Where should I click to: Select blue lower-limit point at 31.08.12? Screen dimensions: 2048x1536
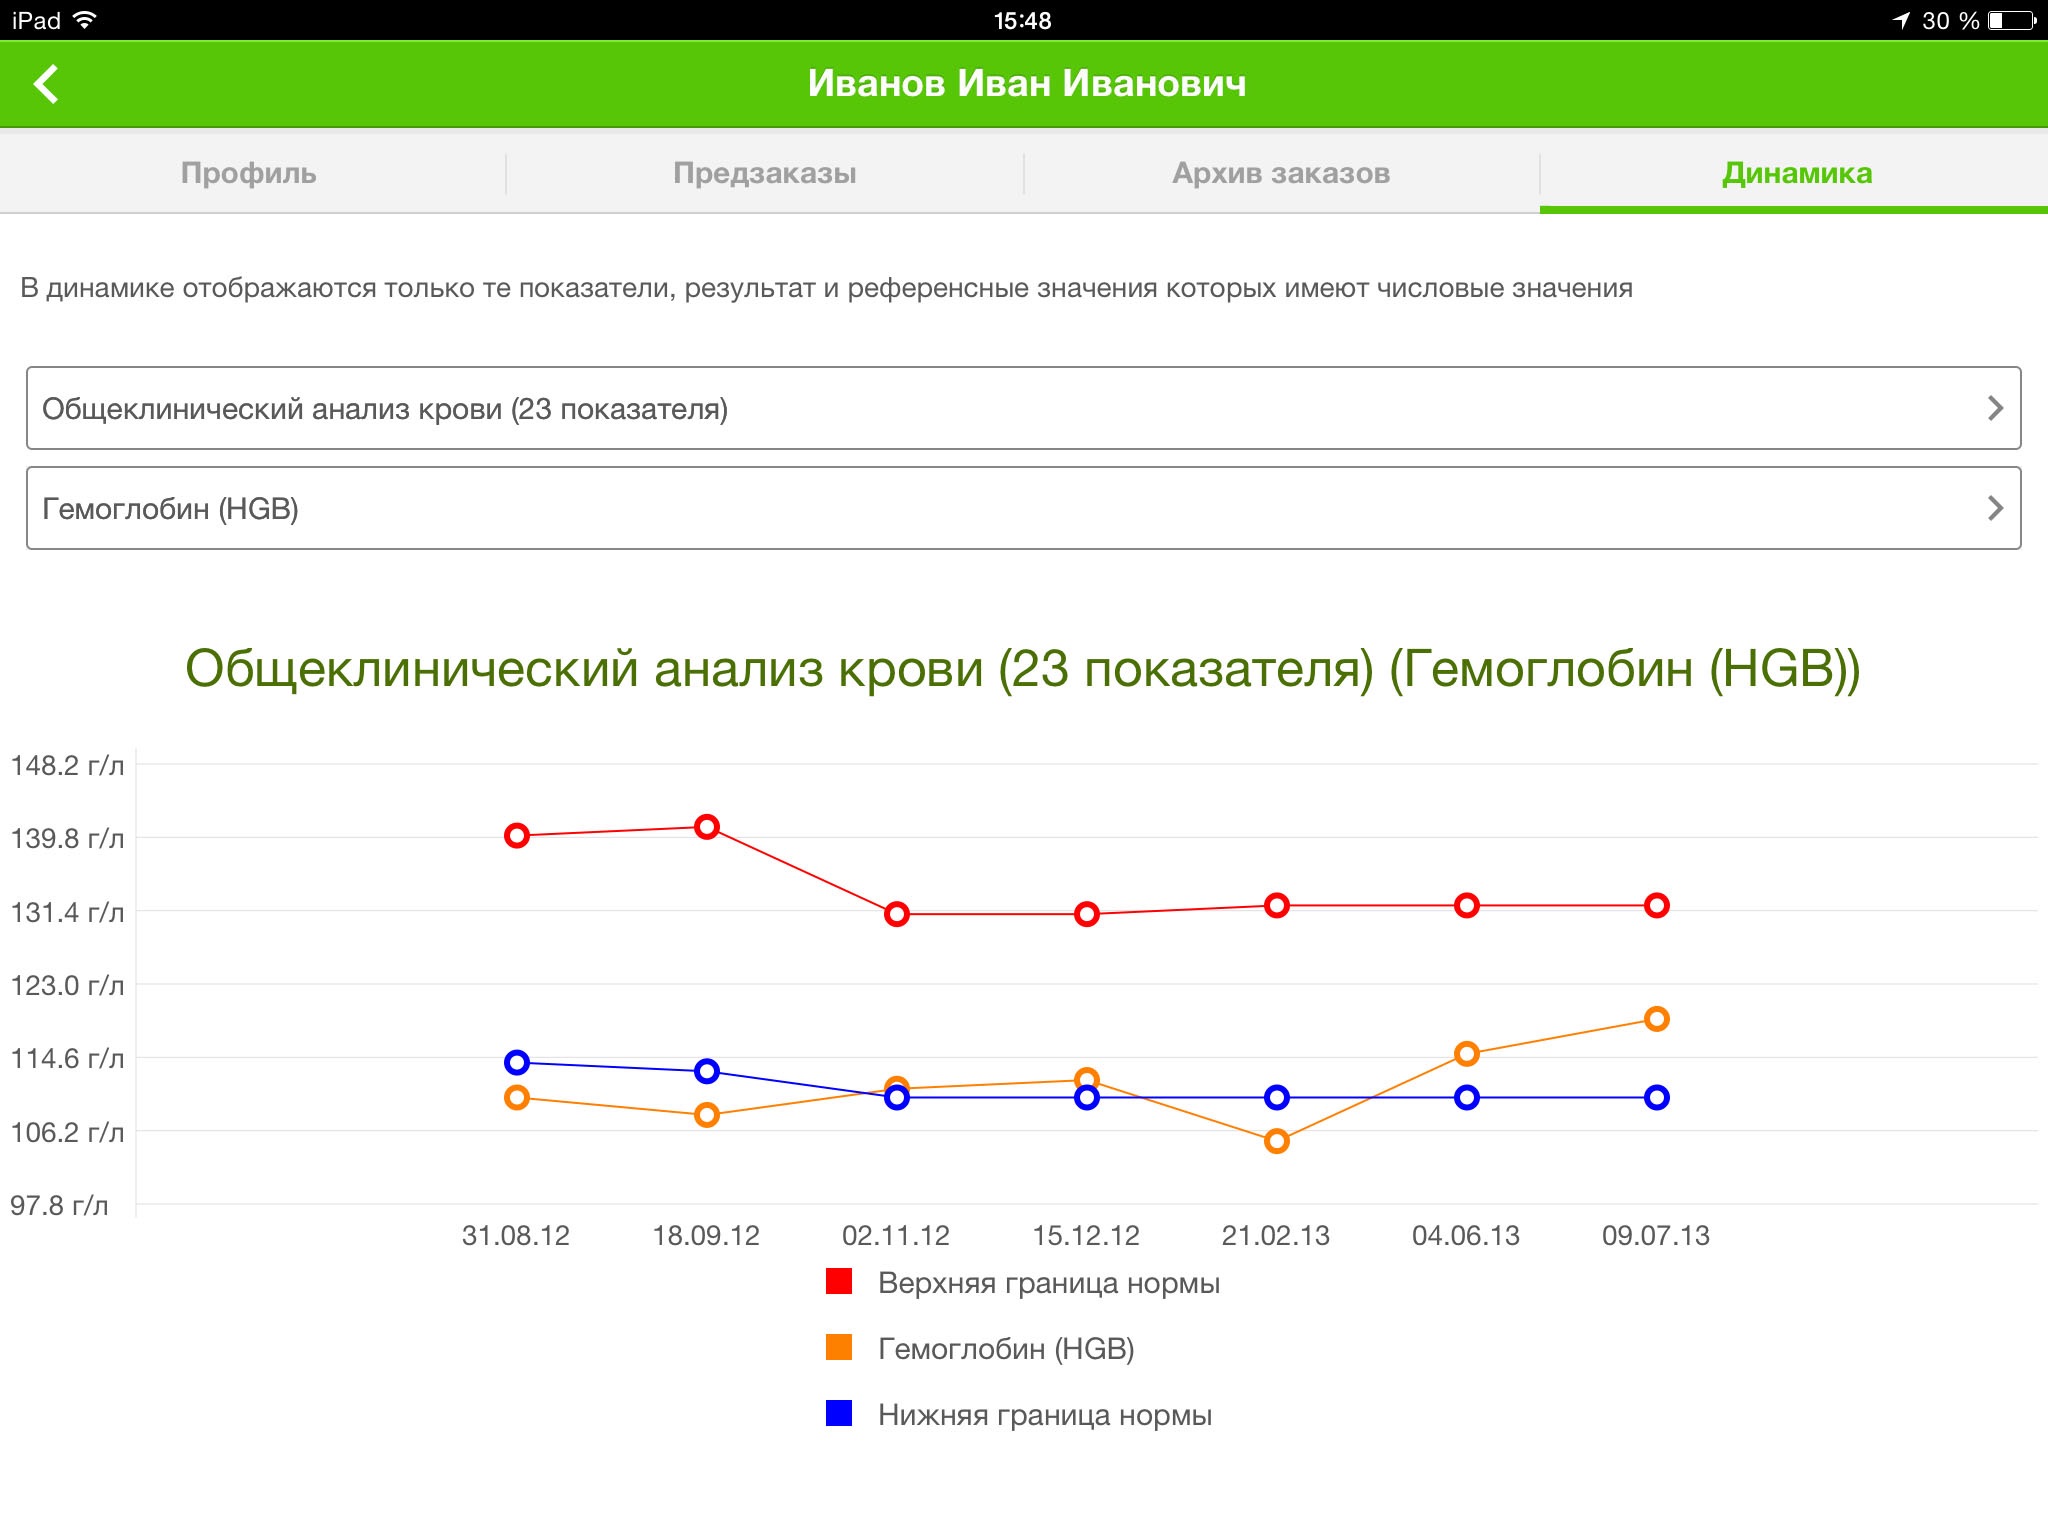tap(517, 1062)
